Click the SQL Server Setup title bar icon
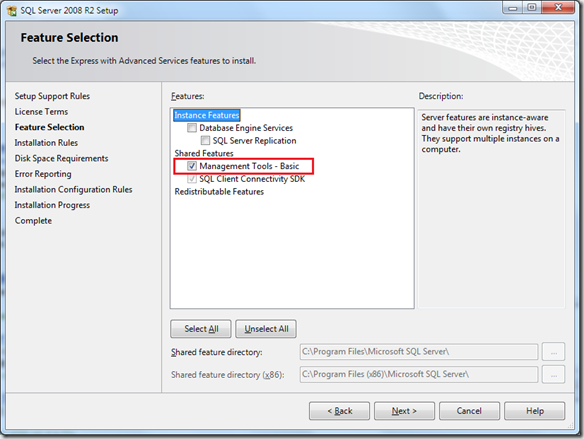This screenshot has height=439, width=584. (x=12, y=11)
